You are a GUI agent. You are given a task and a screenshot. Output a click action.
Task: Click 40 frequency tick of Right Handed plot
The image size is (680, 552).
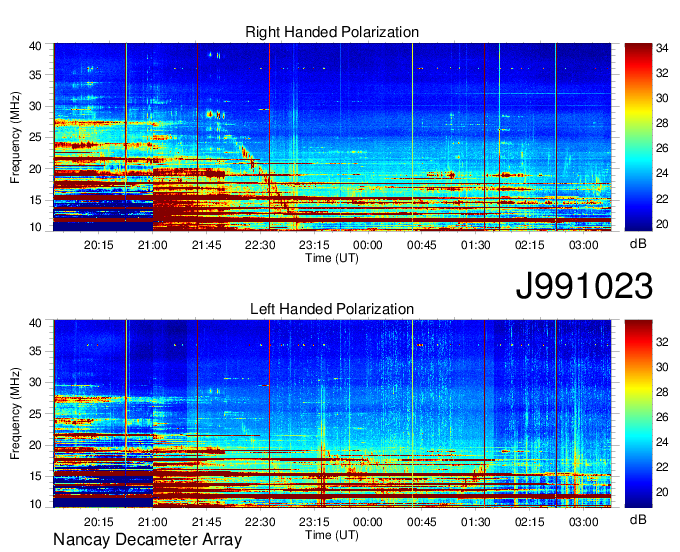tap(36, 46)
